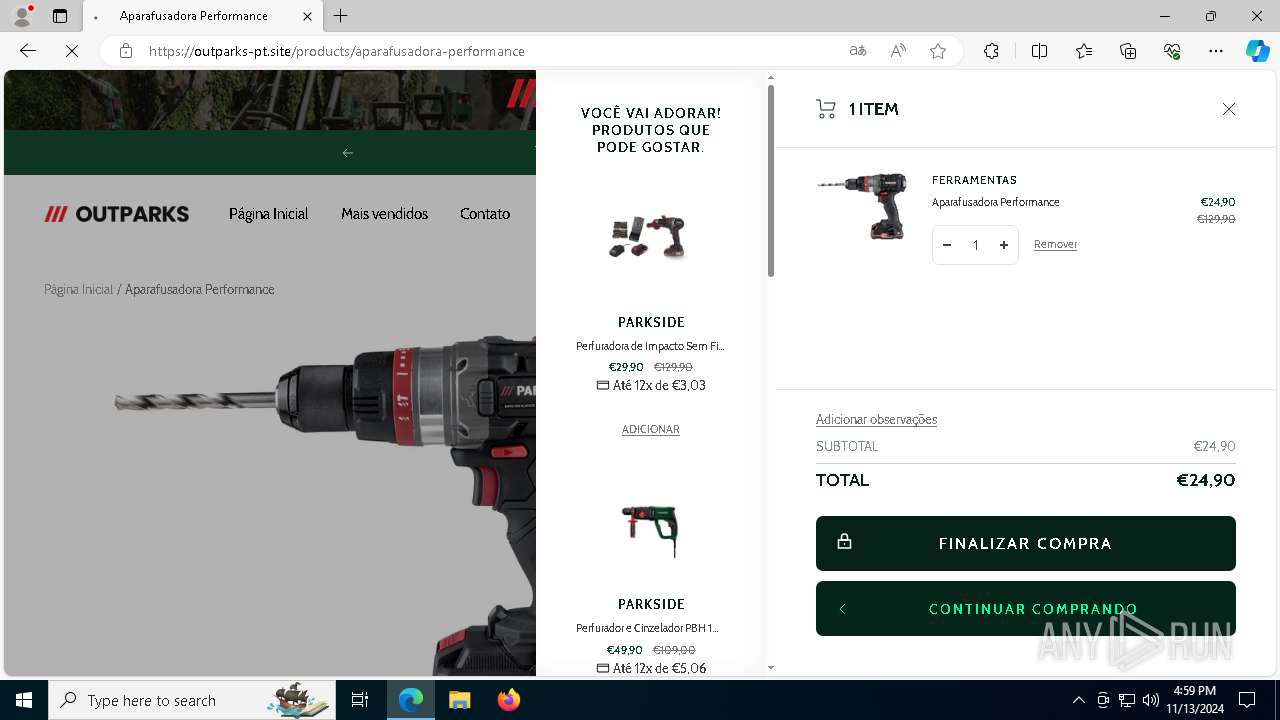Show hidden system tray icons
1280x720 pixels.
[1078, 700]
